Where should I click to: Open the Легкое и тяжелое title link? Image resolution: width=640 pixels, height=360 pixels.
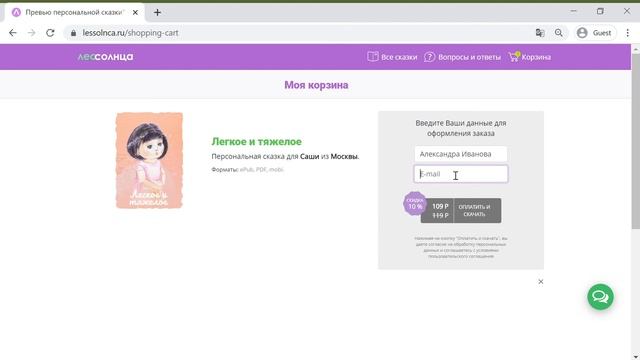click(x=256, y=142)
